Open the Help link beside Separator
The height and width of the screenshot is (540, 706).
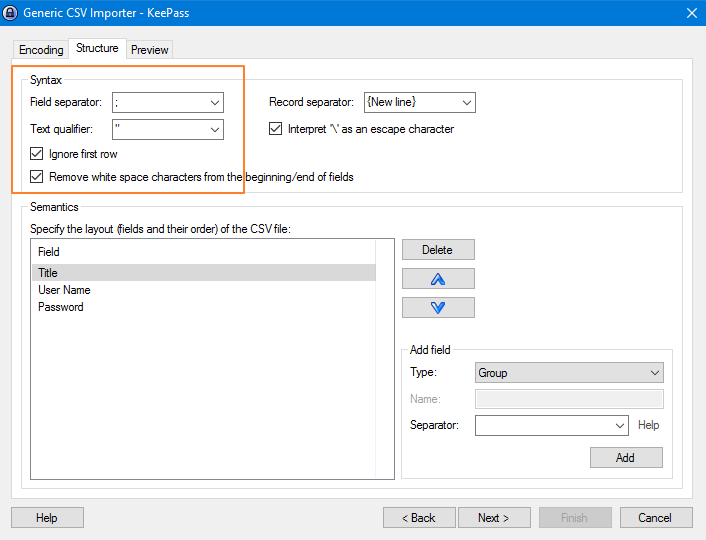click(649, 425)
